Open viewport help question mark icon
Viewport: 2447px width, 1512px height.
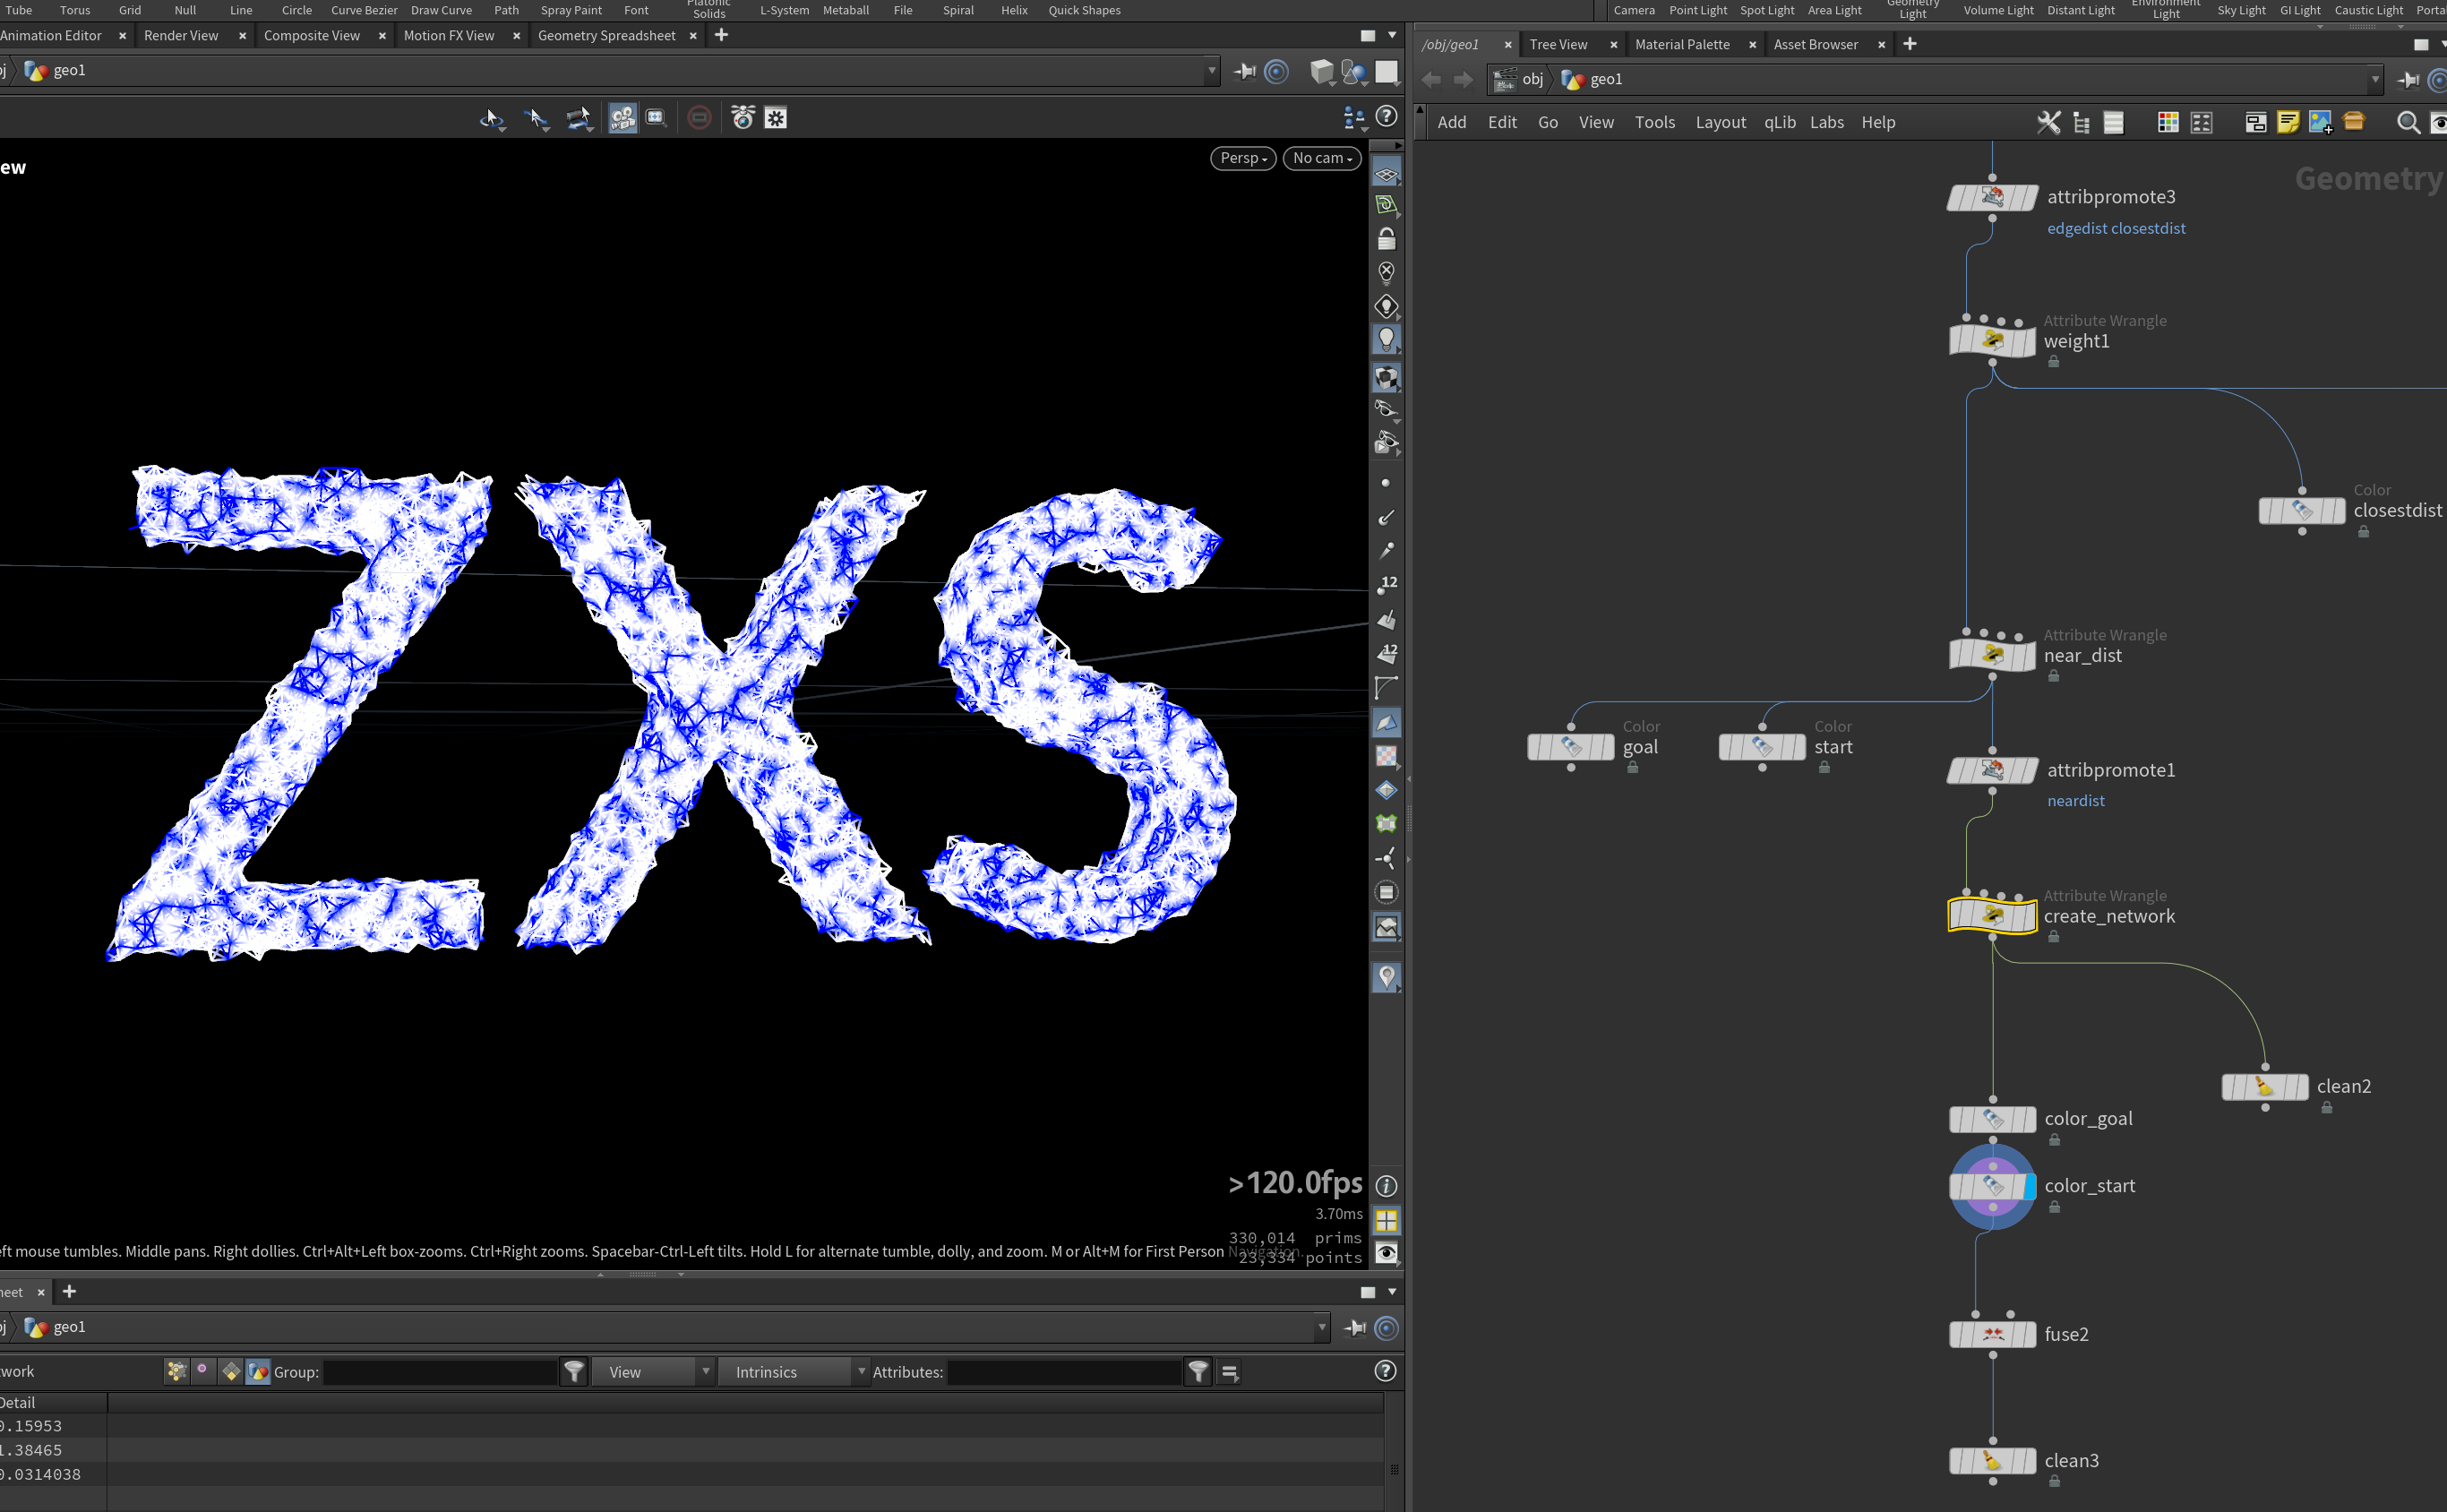point(1386,116)
